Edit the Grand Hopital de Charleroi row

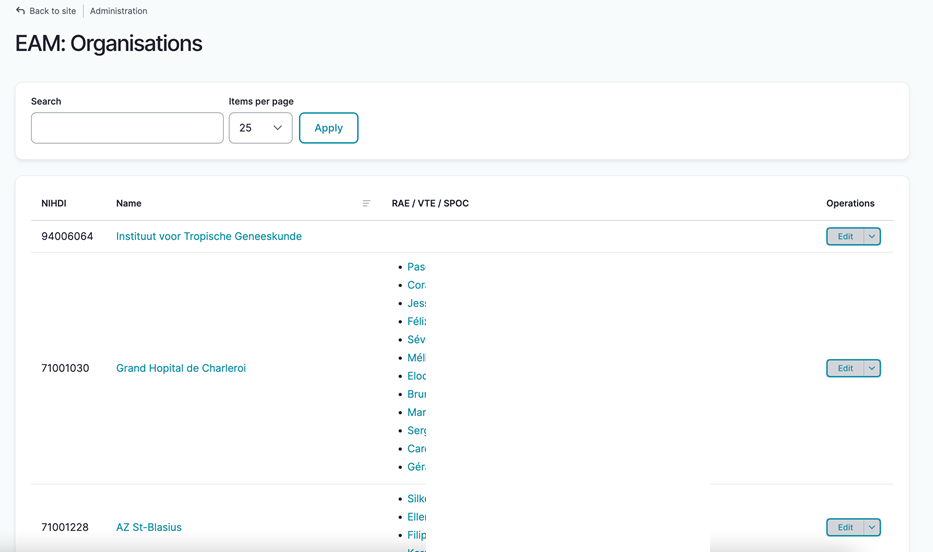pos(845,369)
